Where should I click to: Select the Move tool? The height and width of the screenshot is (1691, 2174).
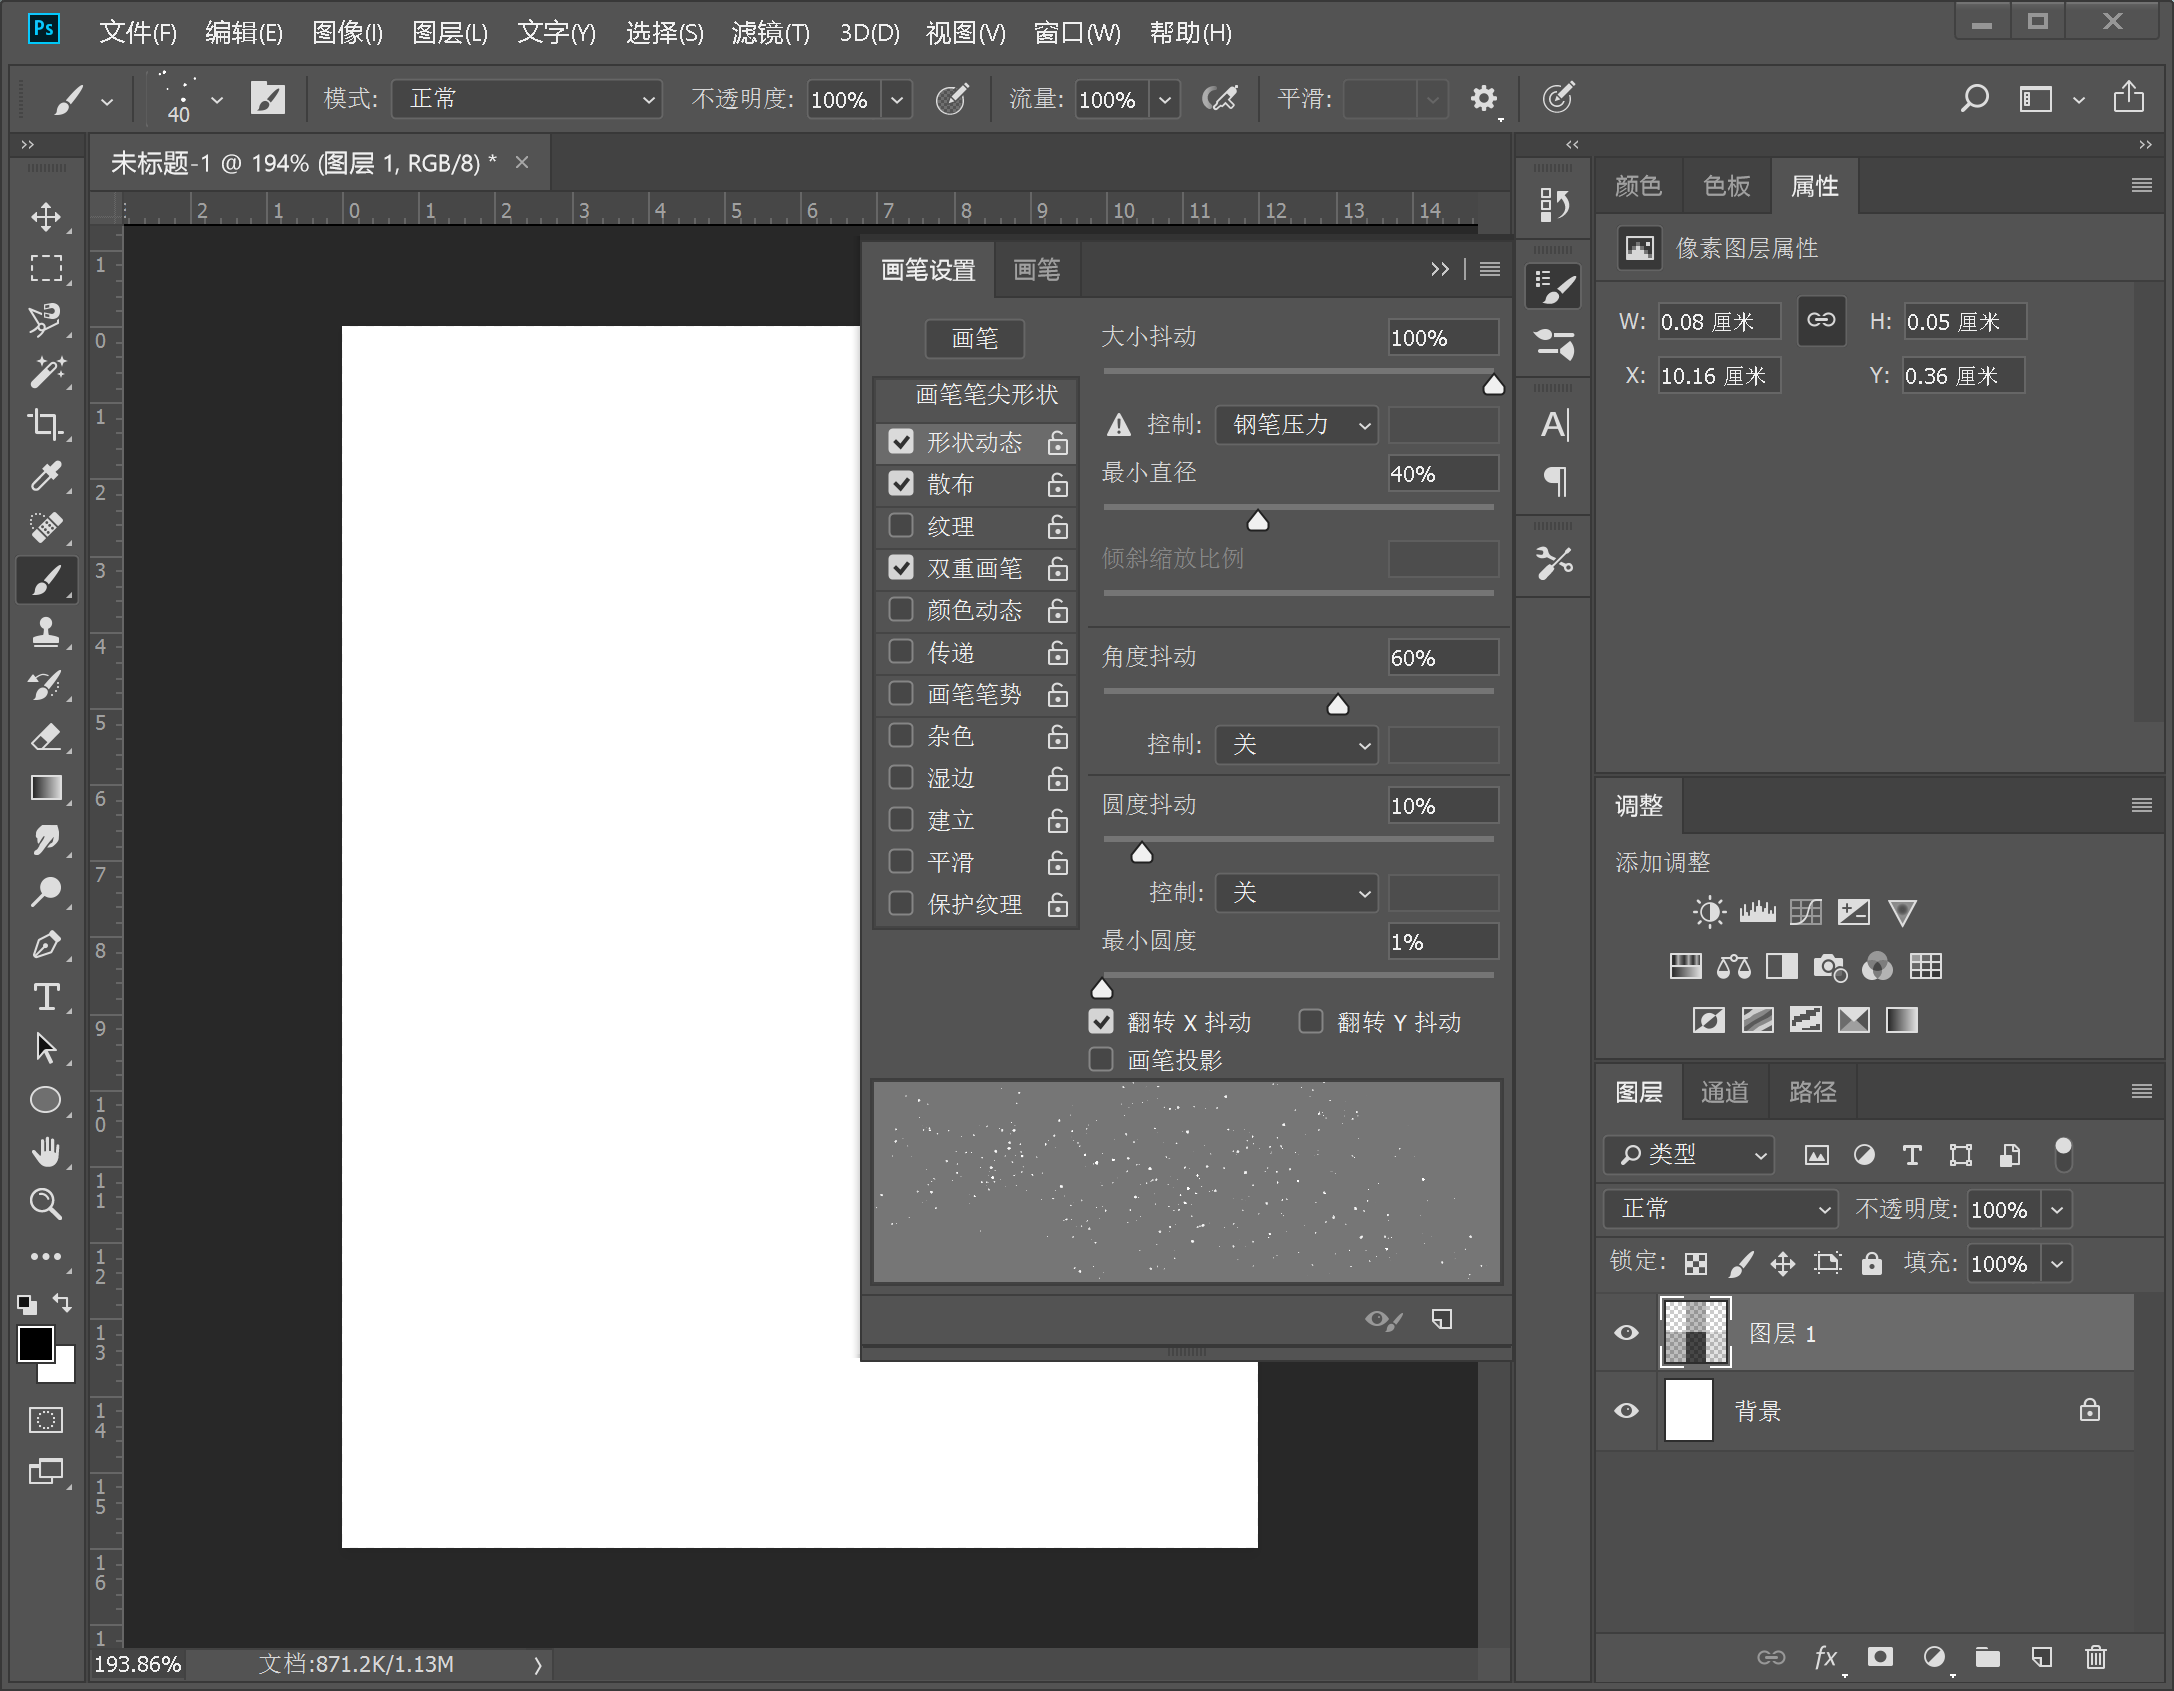(x=46, y=217)
